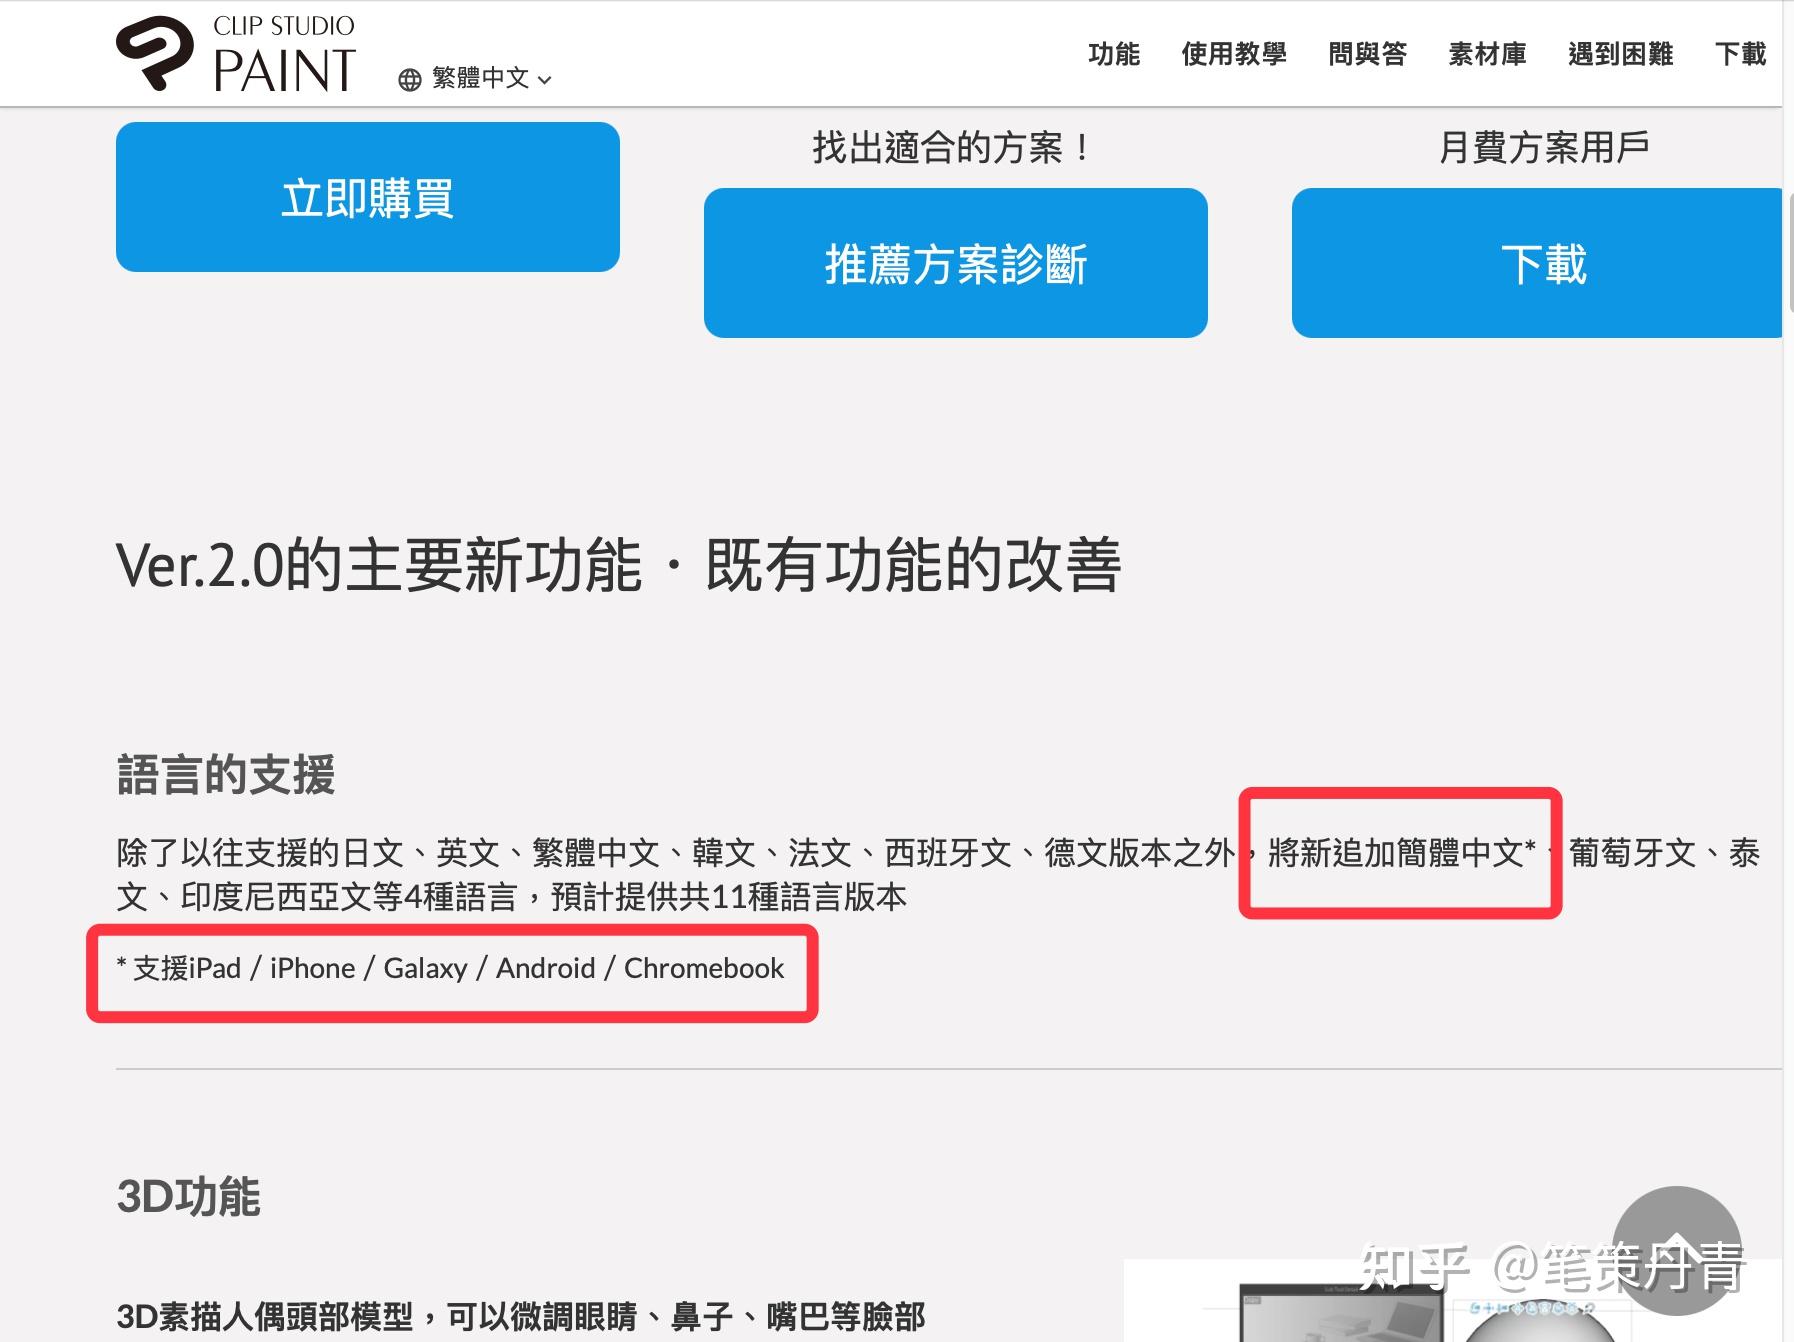The height and width of the screenshot is (1342, 1794).
Task: Click the 語言的支援 heading
Action: point(226,775)
